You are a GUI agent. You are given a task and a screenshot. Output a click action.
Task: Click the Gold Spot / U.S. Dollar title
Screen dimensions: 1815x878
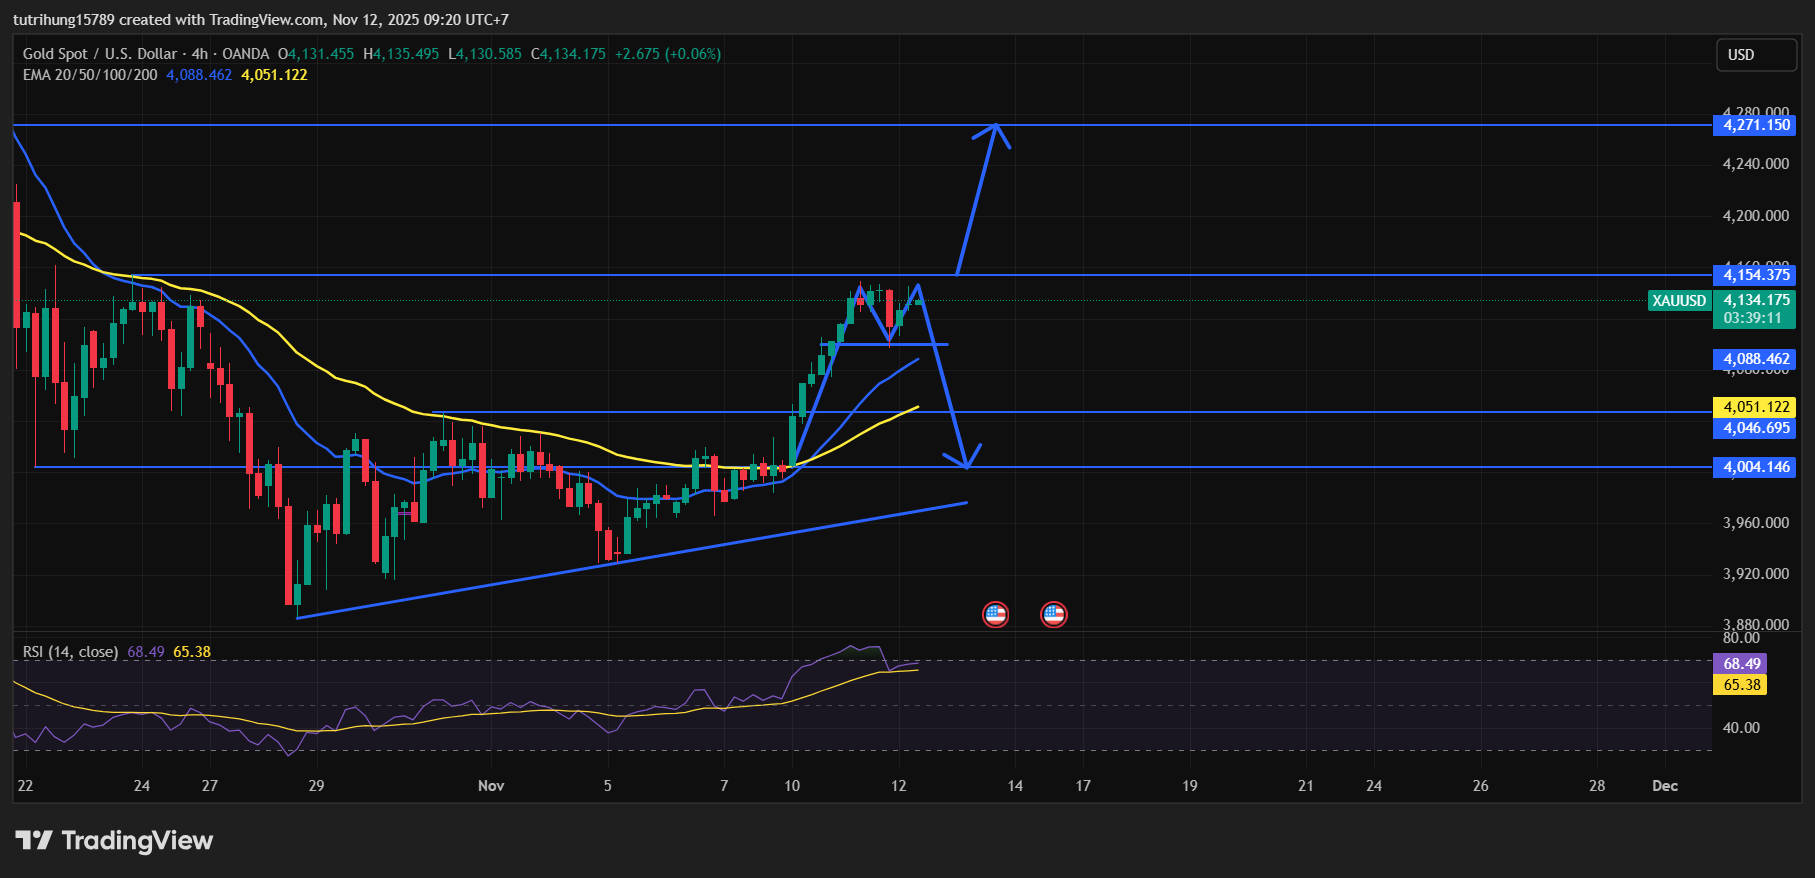100,54
